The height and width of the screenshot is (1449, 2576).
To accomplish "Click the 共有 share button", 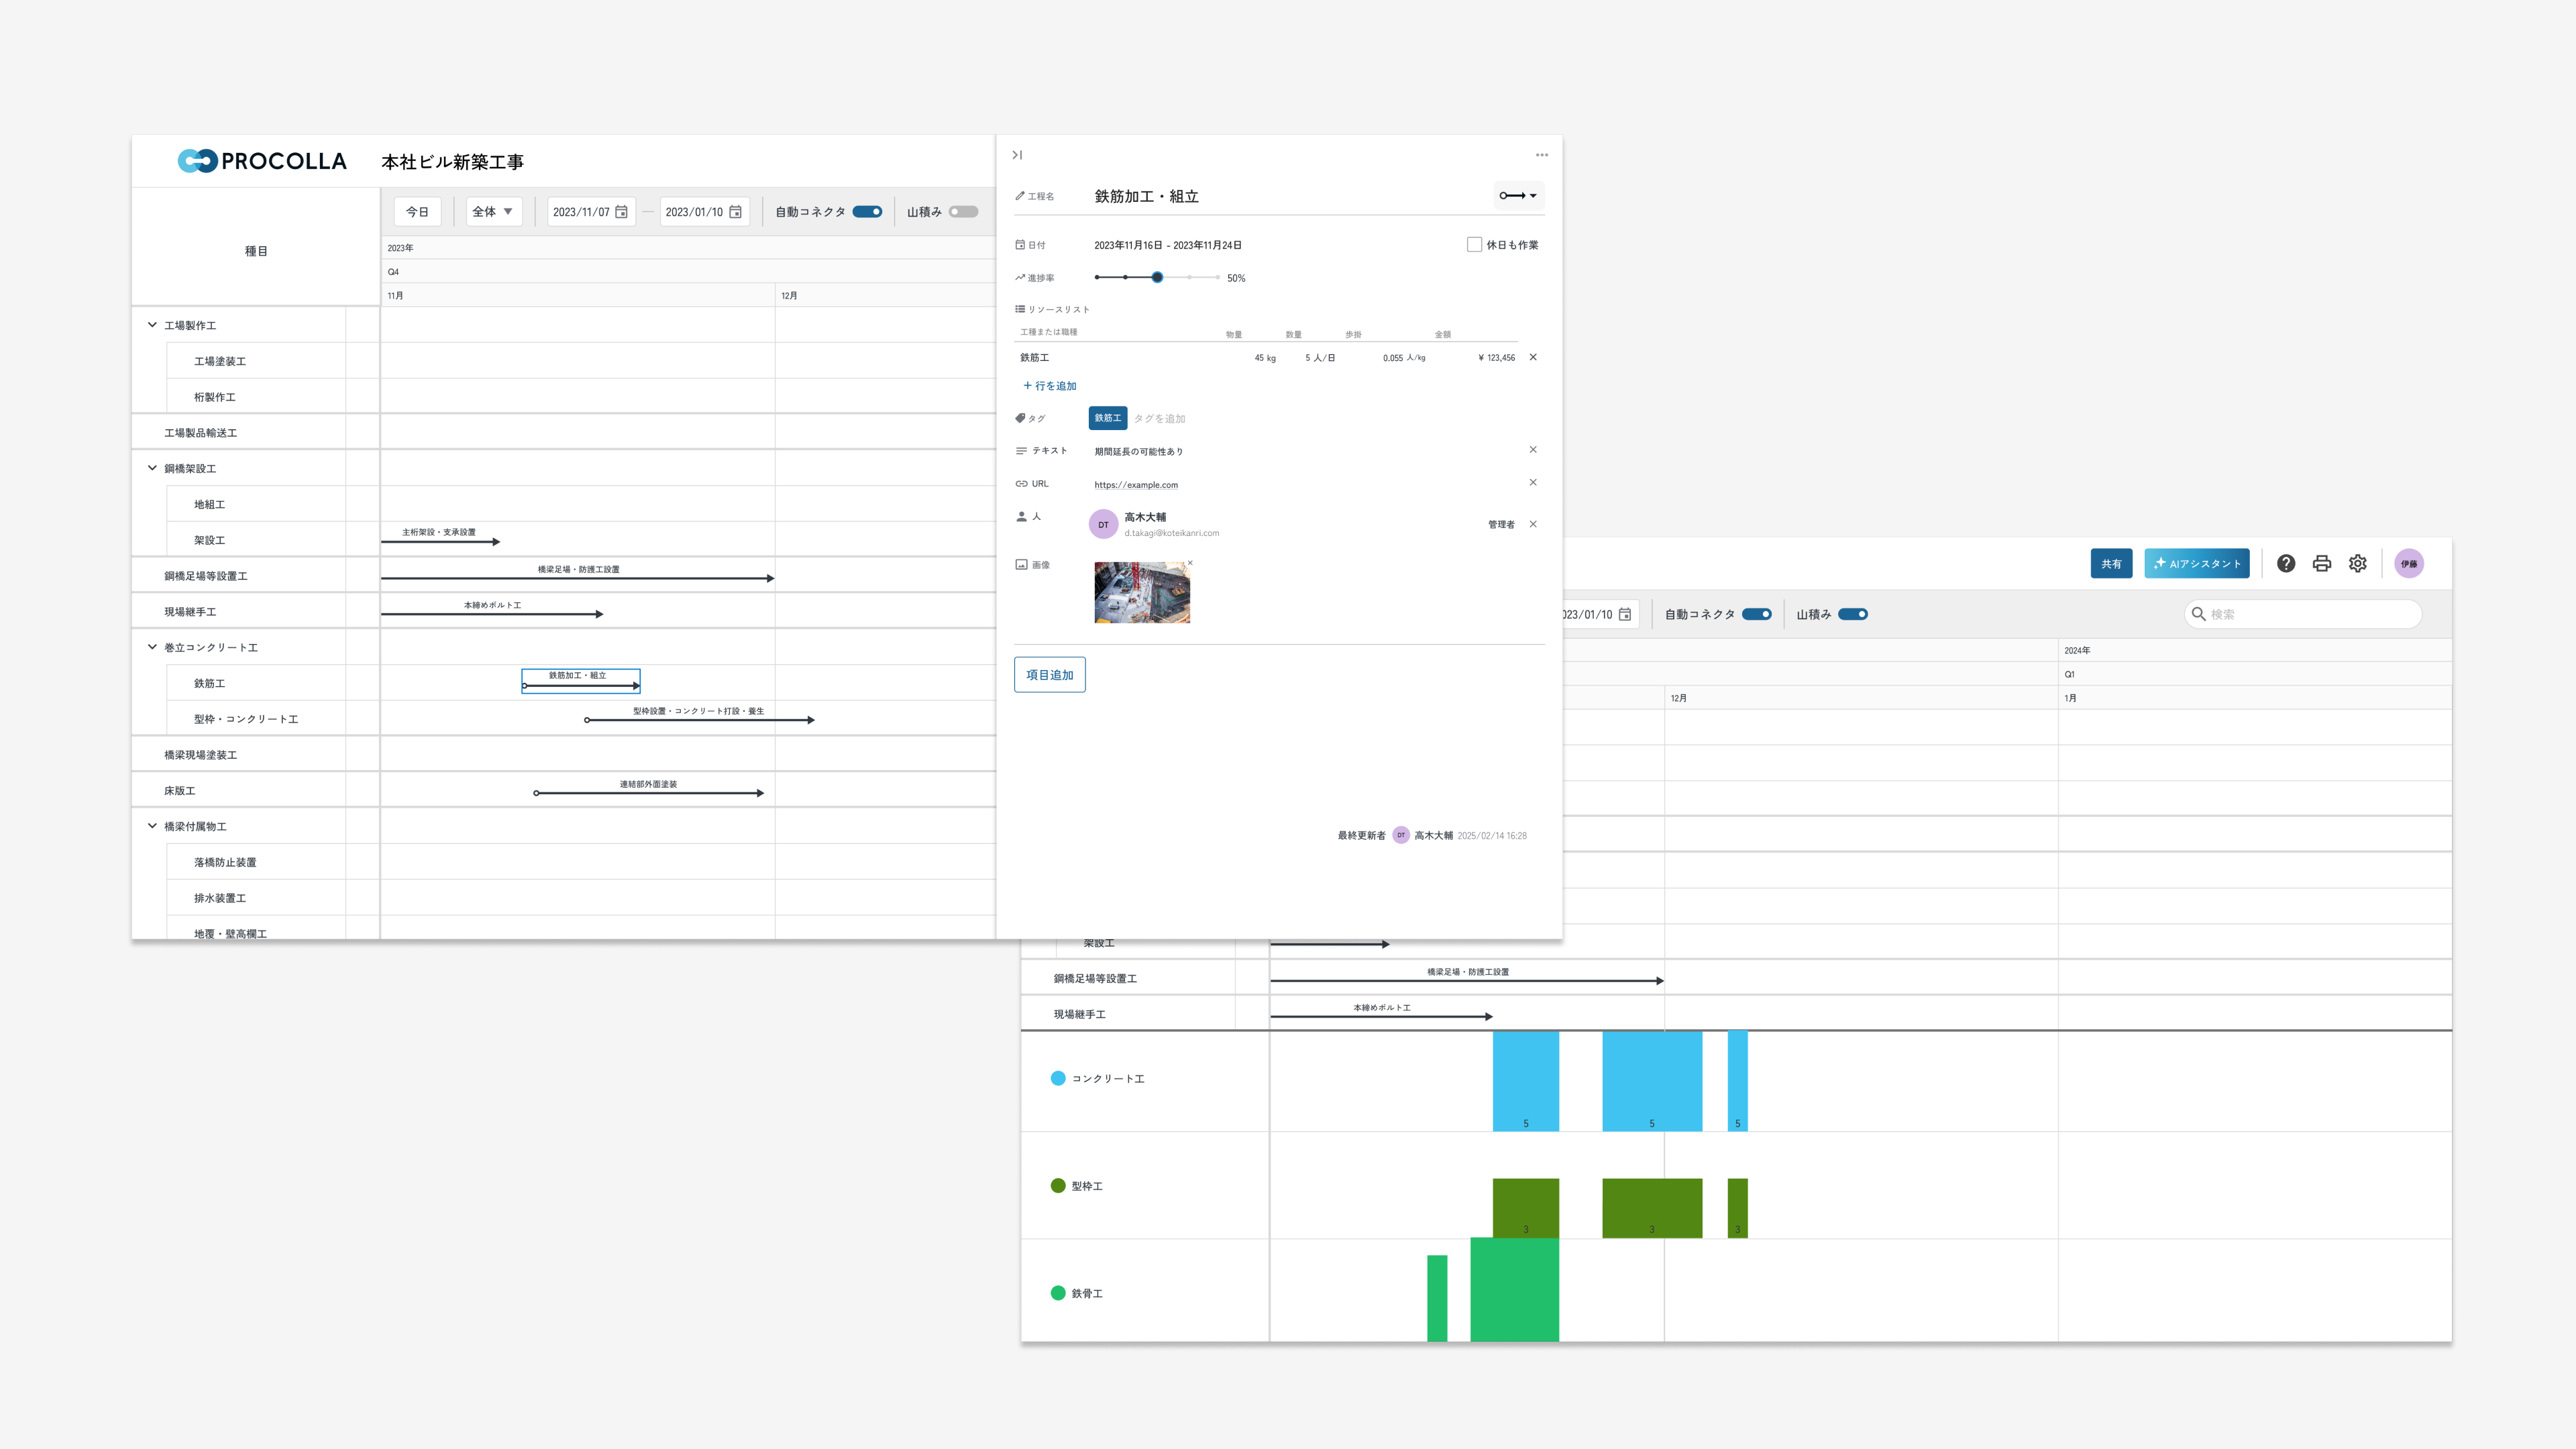I will pyautogui.click(x=2111, y=564).
